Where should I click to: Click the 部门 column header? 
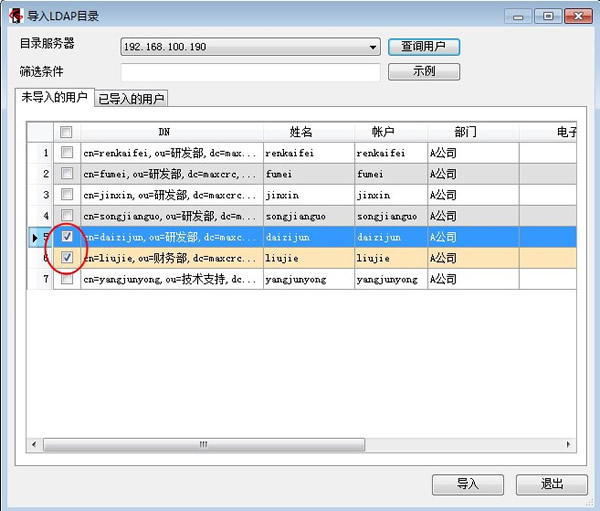465,132
